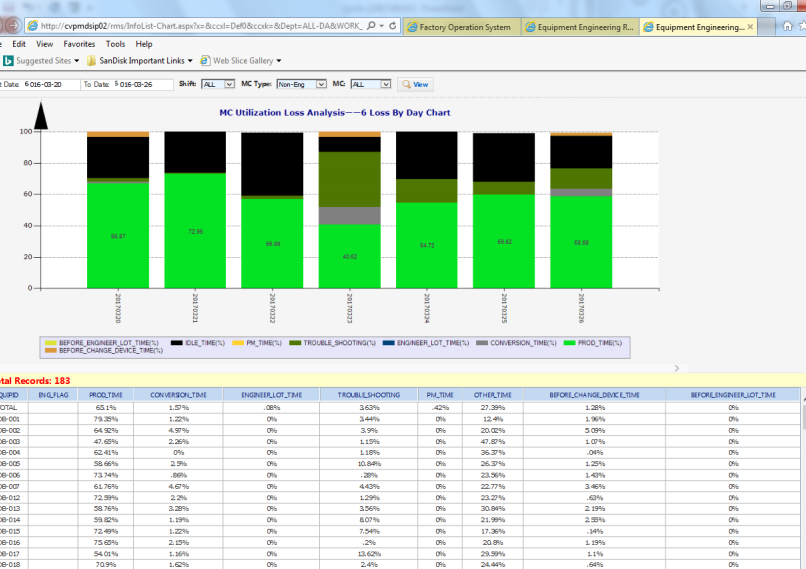Image resolution: width=806 pixels, height=569 pixels.
Task: Click the address bar search icon
Action: coord(373,25)
